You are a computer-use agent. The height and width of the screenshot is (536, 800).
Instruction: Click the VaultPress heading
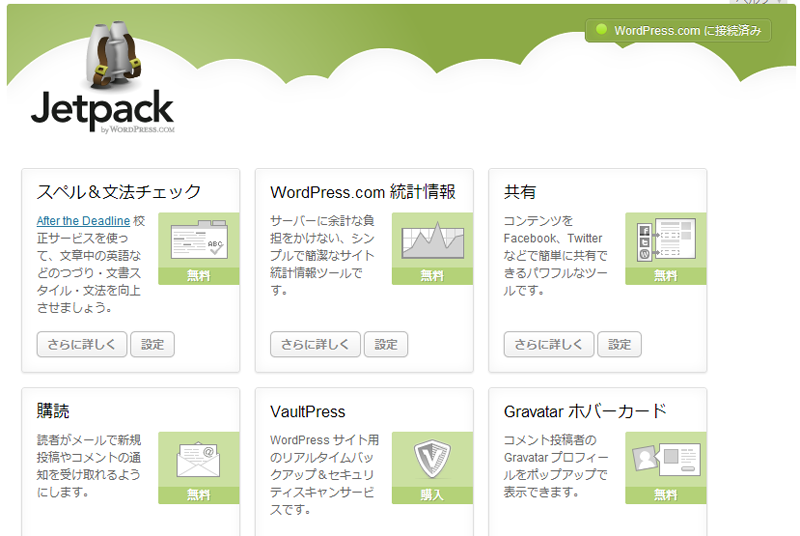[308, 412]
